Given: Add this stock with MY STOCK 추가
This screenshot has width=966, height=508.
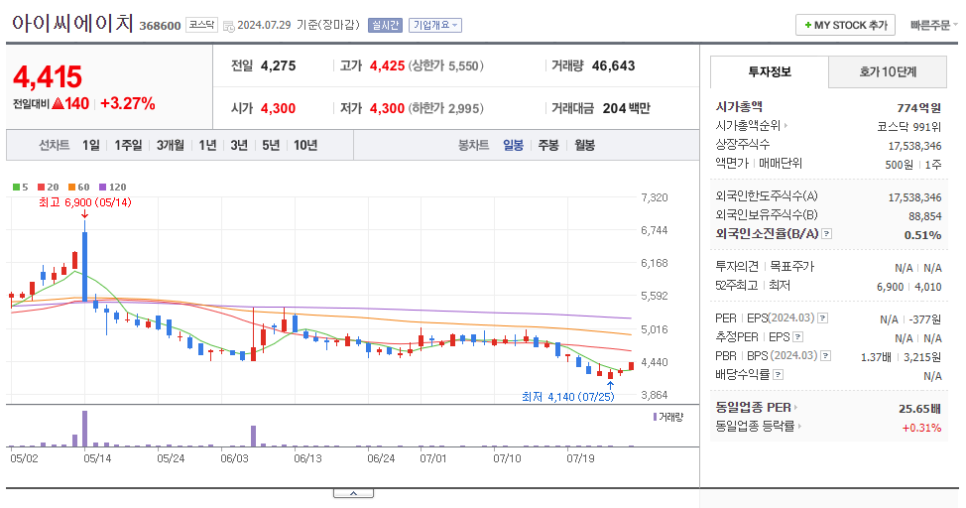Looking at the screenshot, I should point(845,25).
